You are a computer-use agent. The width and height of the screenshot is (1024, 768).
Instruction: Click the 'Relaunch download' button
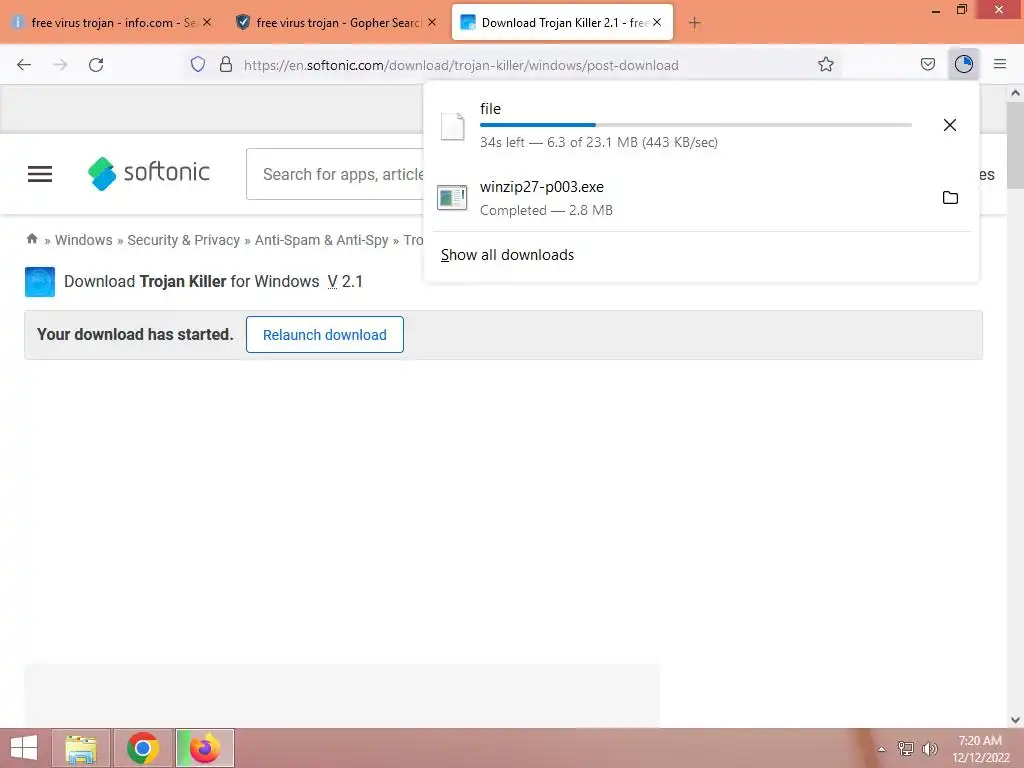325,334
